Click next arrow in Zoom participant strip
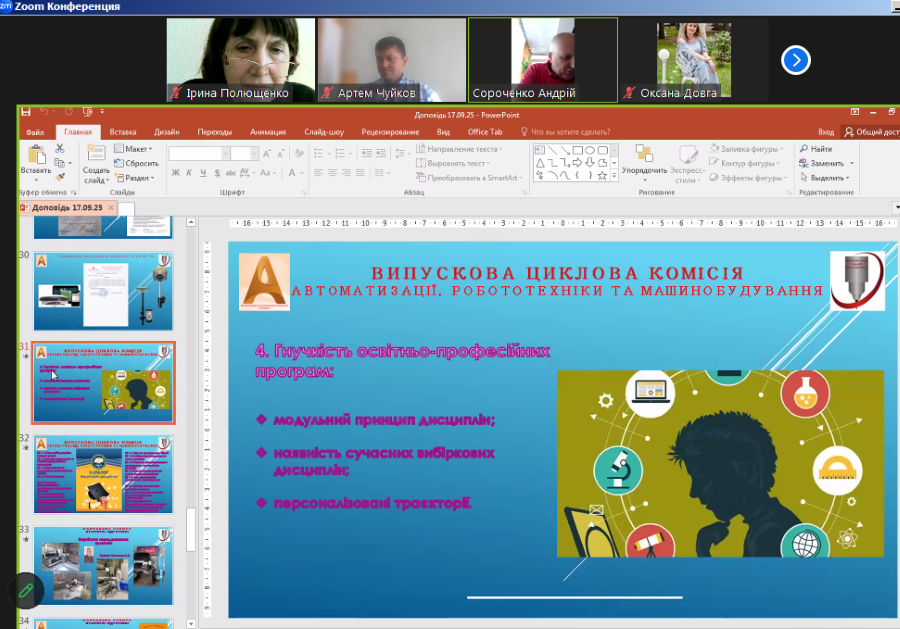The image size is (900, 629). point(795,60)
